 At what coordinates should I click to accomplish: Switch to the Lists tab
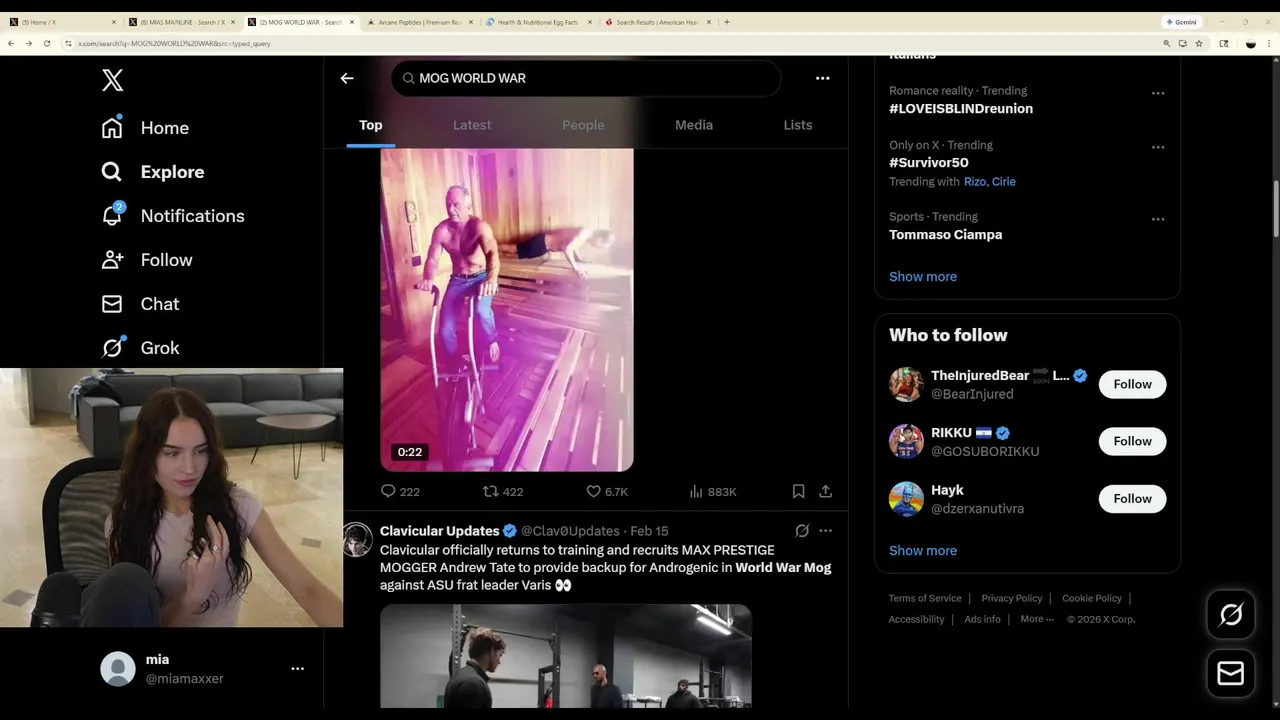click(798, 125)
